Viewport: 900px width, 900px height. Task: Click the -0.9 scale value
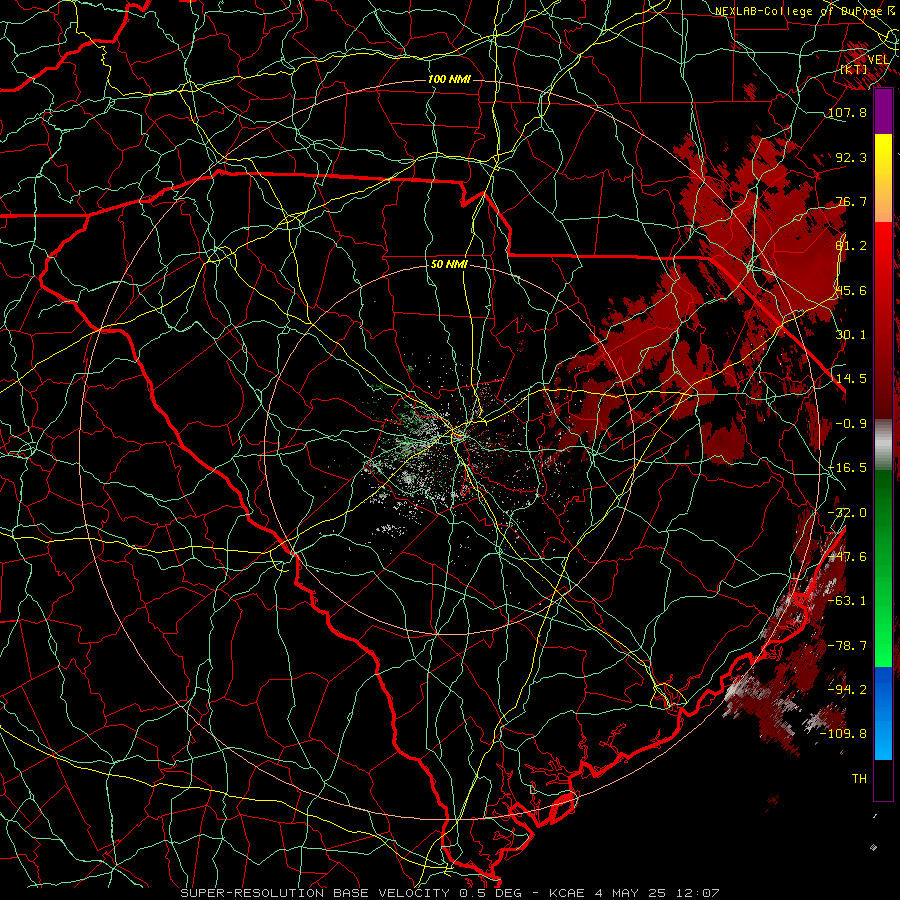pyautogui.click(x=851, y=424)
